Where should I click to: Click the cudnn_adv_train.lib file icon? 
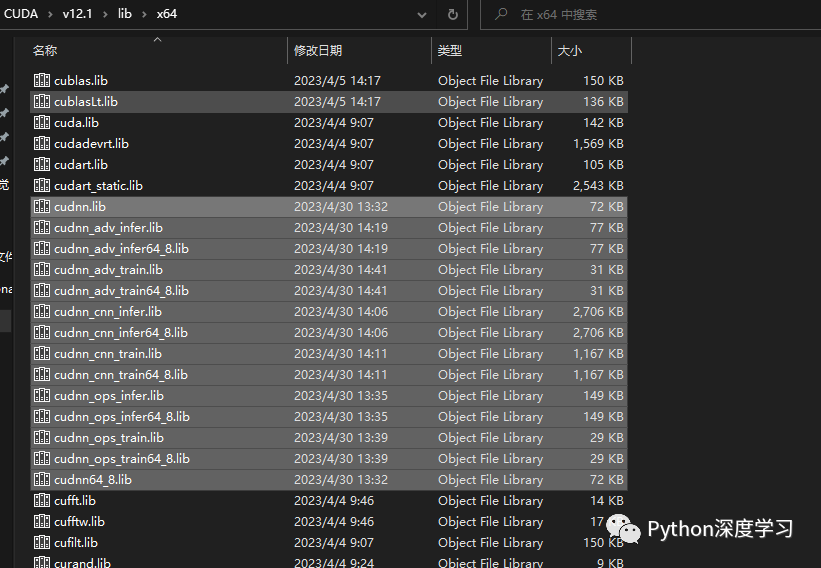tap(42, 269)
